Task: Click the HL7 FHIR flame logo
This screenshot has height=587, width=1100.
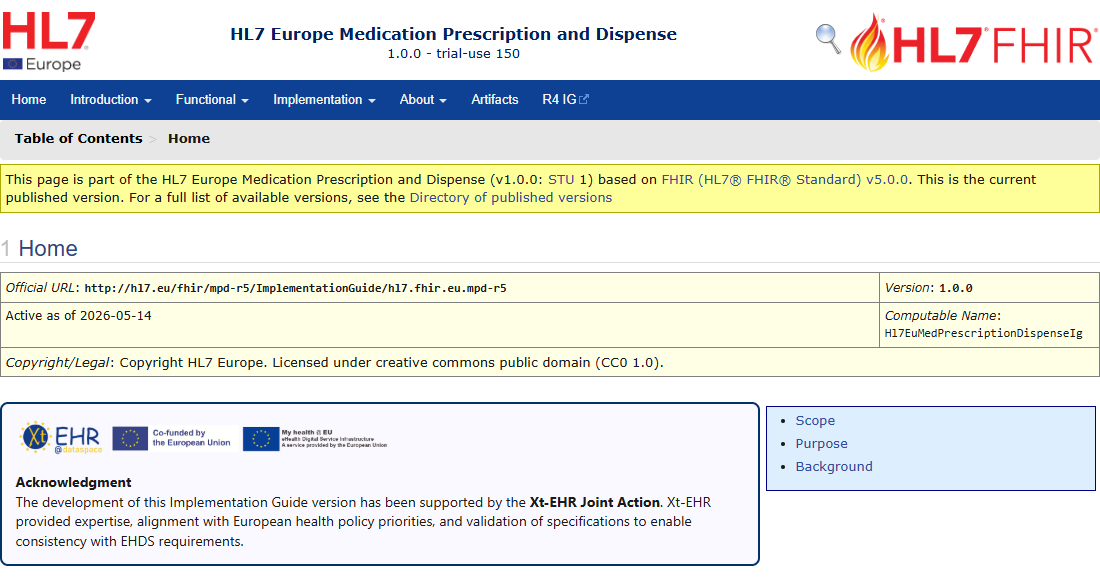Action: pos(974,42)
